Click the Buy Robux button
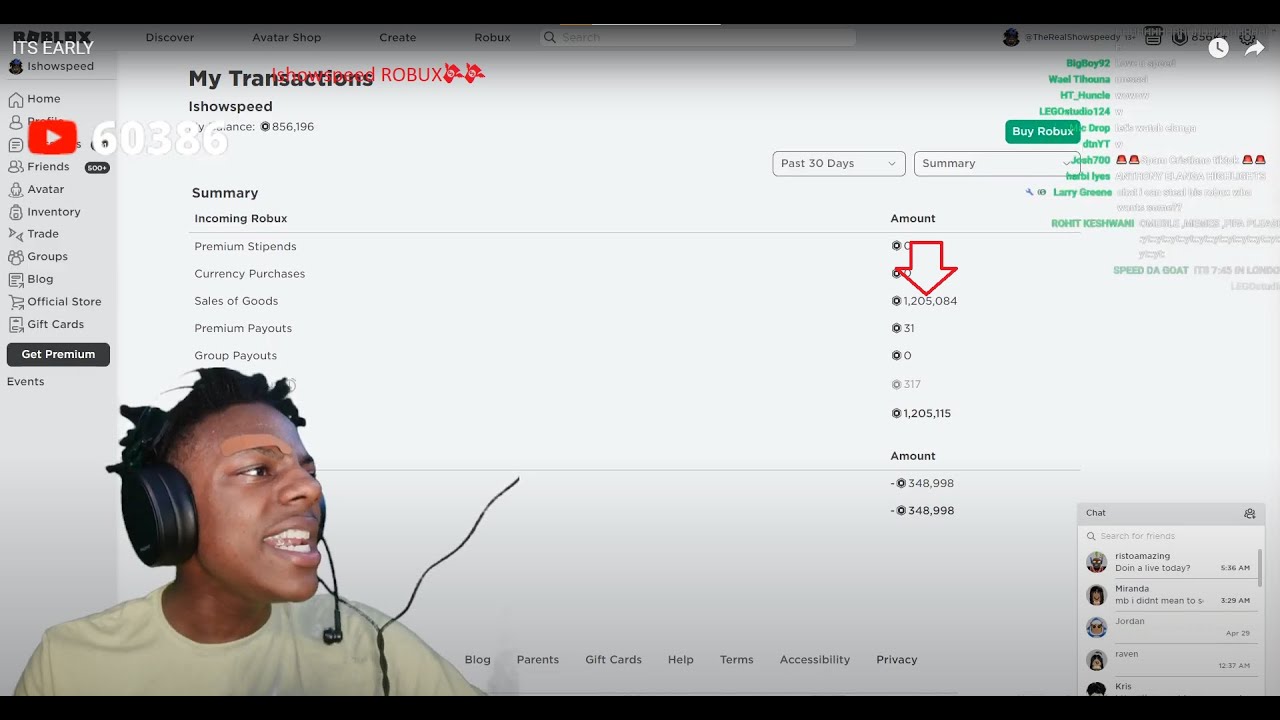This screenshot has height=720, width=1280. pos(1042,131)
